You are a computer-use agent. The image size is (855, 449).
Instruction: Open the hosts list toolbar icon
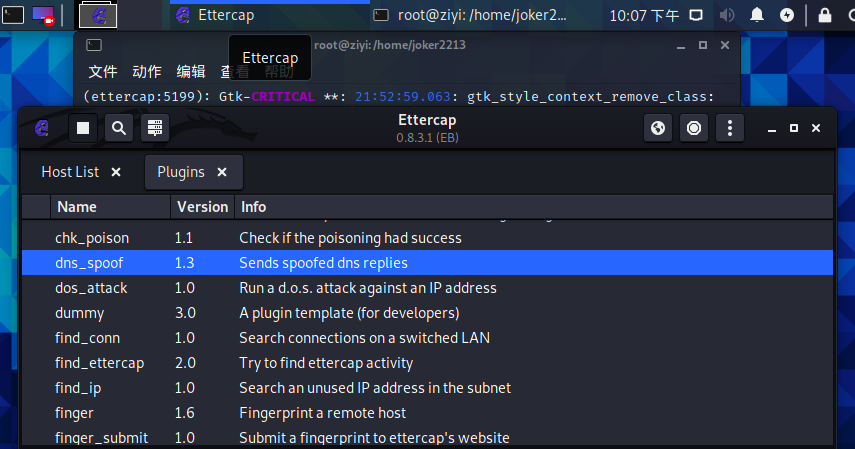coord(153,127)
